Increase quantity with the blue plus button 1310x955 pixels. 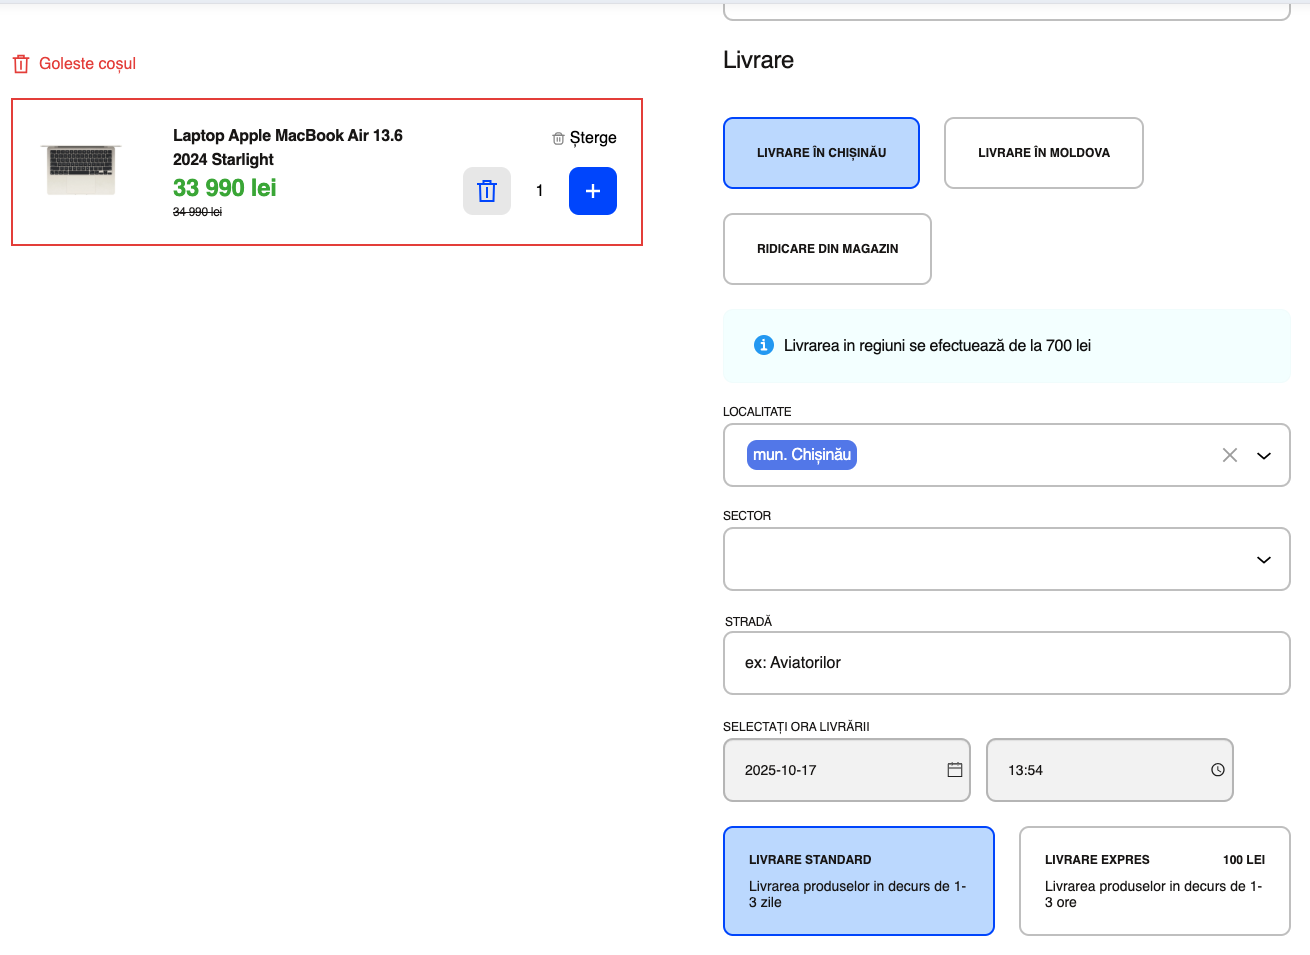tap(593, 191)
